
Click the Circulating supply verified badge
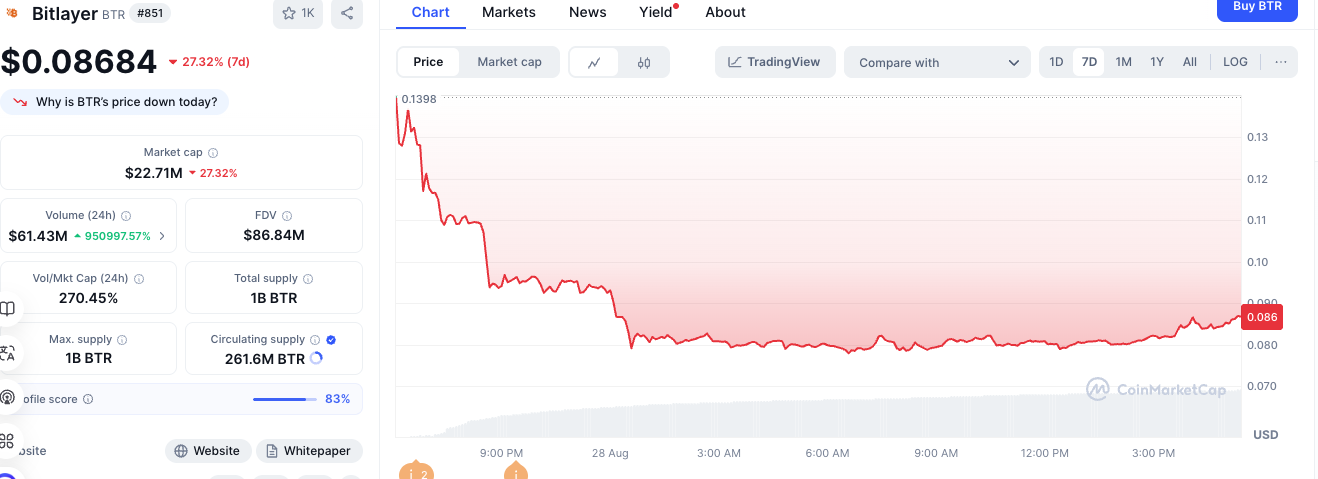331,340
